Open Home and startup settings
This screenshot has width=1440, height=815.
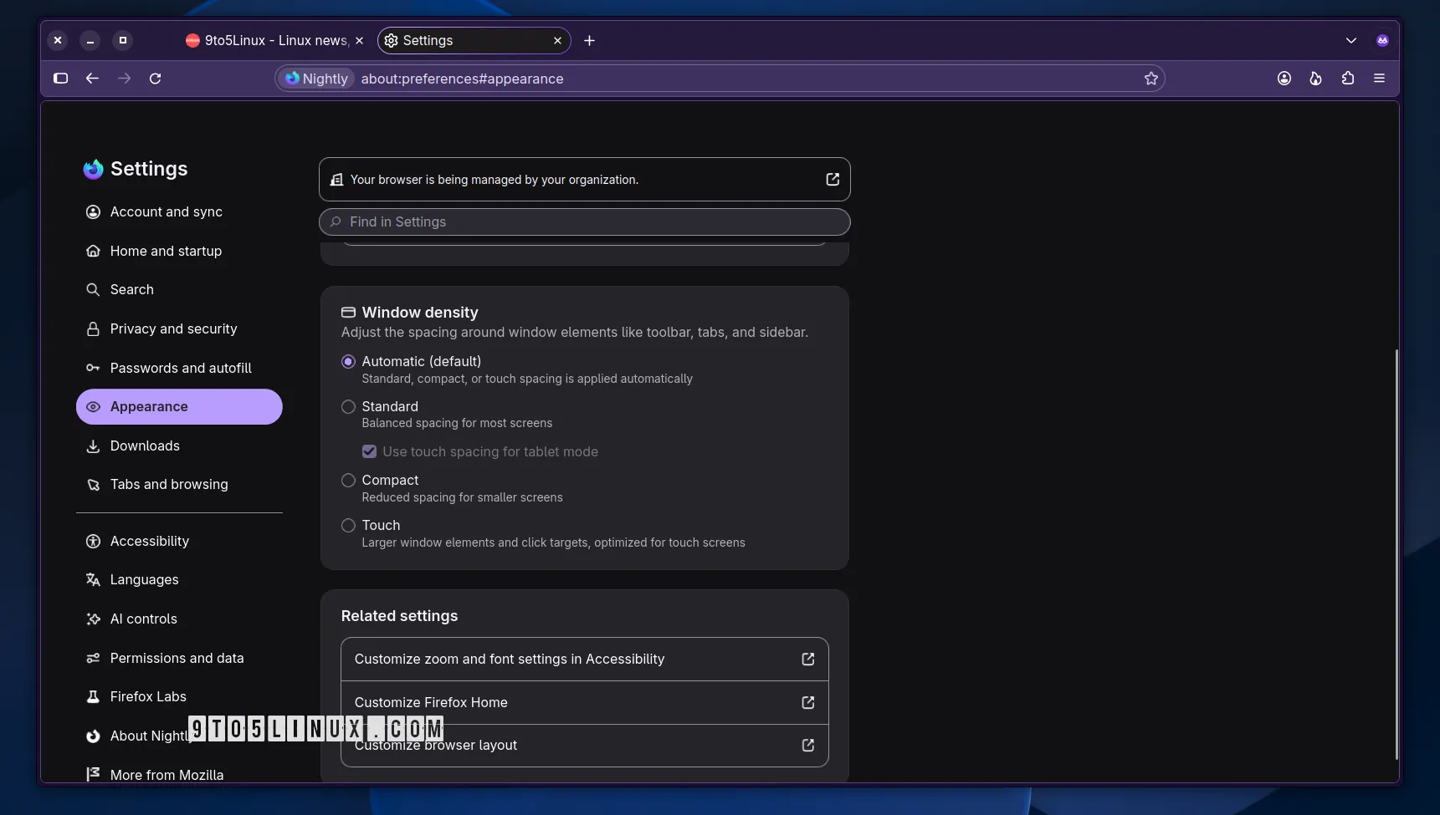coord(179,251)
